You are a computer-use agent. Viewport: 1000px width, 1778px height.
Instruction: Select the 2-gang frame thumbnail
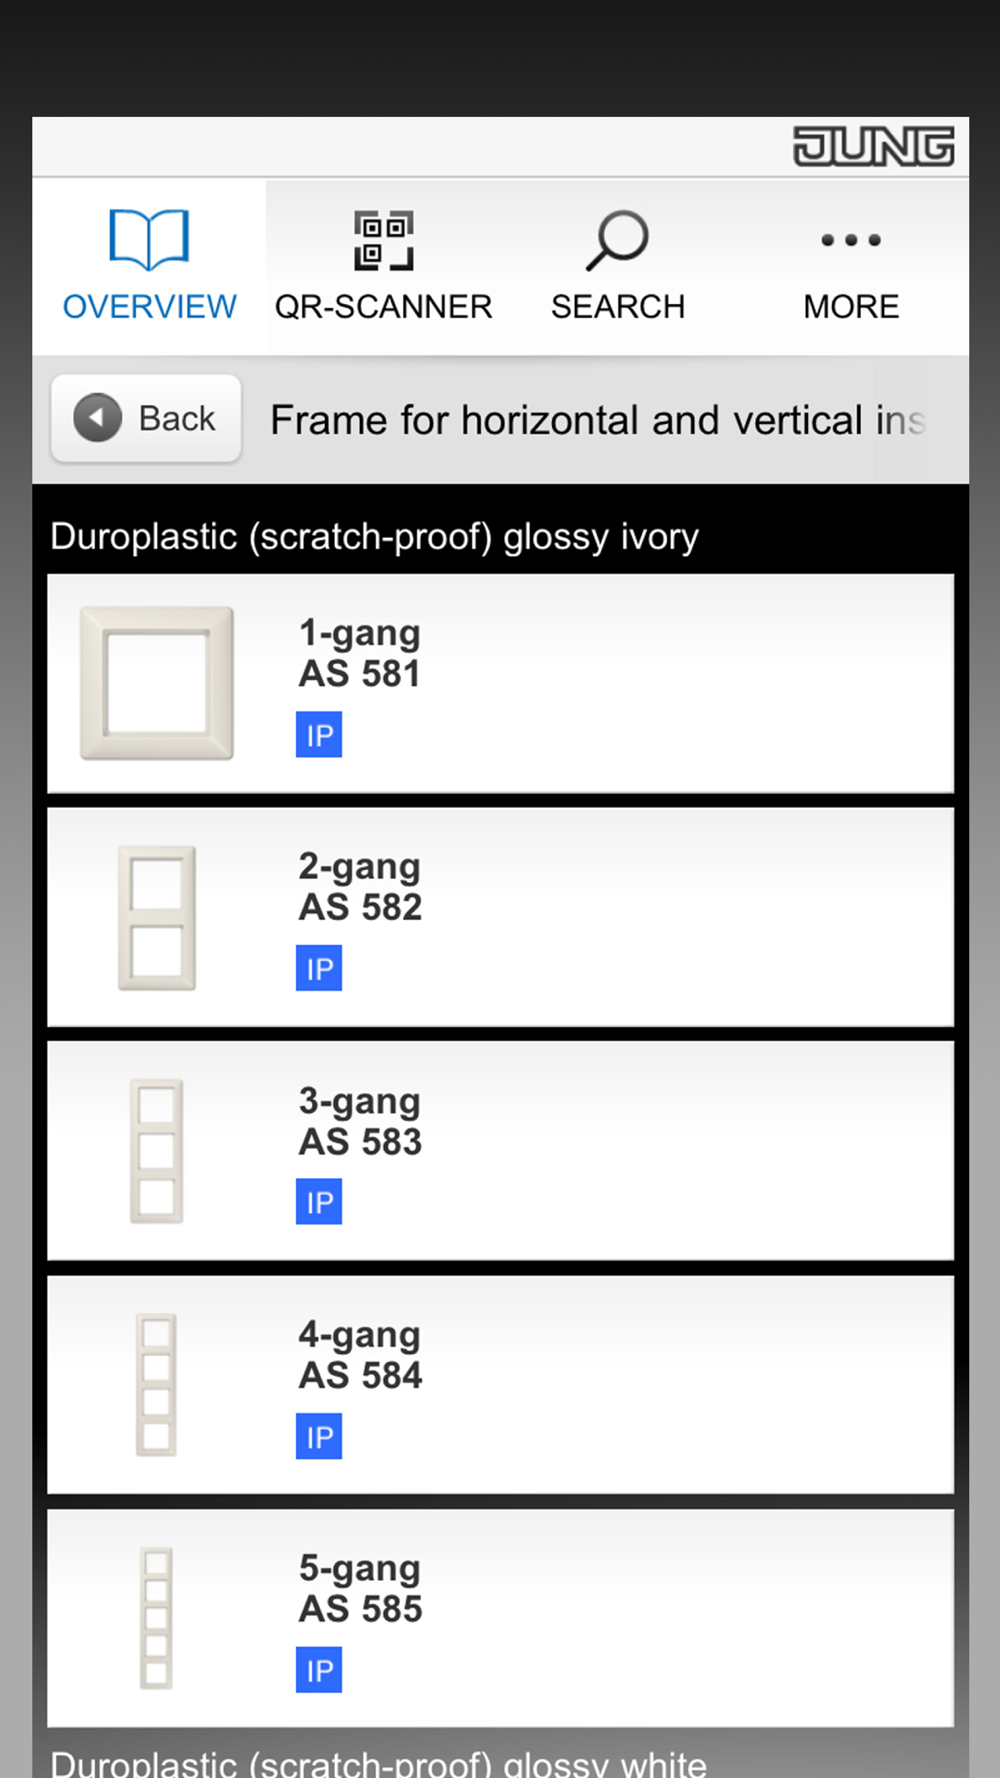(x=157, y=918)
